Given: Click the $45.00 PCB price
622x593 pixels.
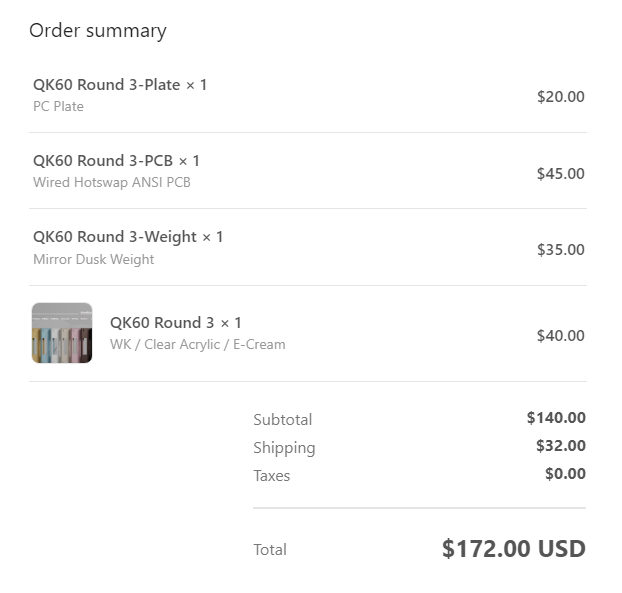Looking at the screenshot, I should click(560, 173).
